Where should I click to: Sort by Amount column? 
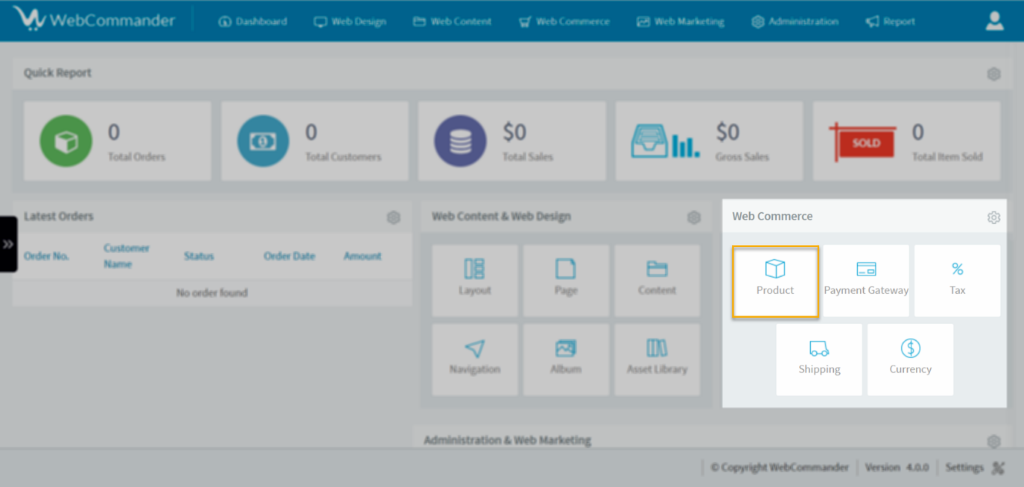coord(362,256)
